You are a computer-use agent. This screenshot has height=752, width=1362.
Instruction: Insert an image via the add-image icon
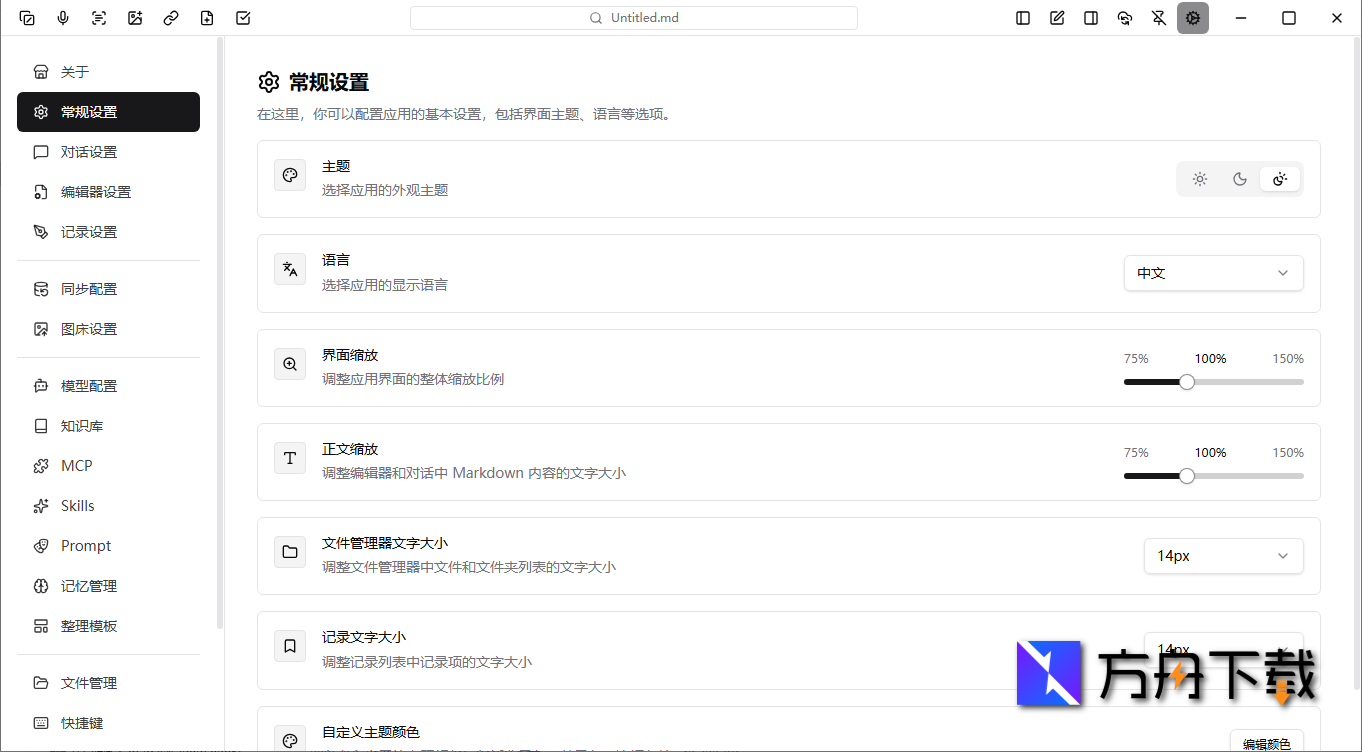[x=135, y=17]
